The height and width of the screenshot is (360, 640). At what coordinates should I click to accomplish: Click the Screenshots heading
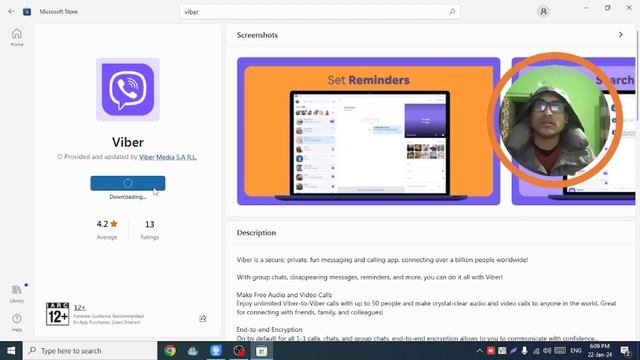point(257,35)
